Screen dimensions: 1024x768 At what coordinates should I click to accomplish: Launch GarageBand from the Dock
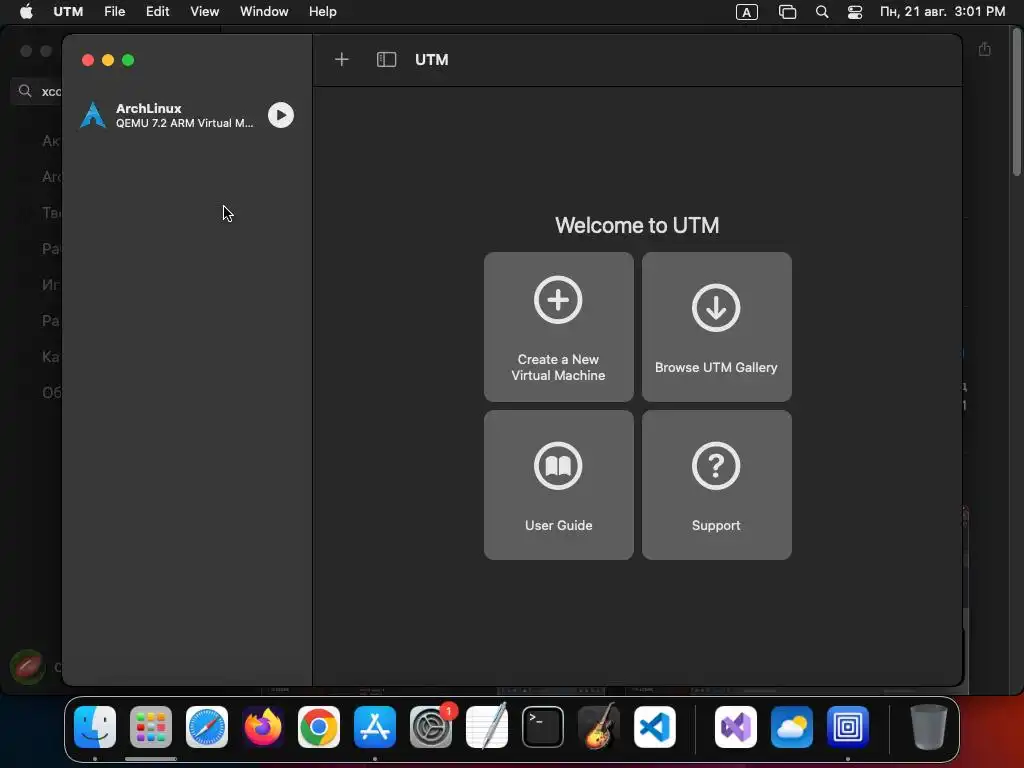(x=599, y=726)
